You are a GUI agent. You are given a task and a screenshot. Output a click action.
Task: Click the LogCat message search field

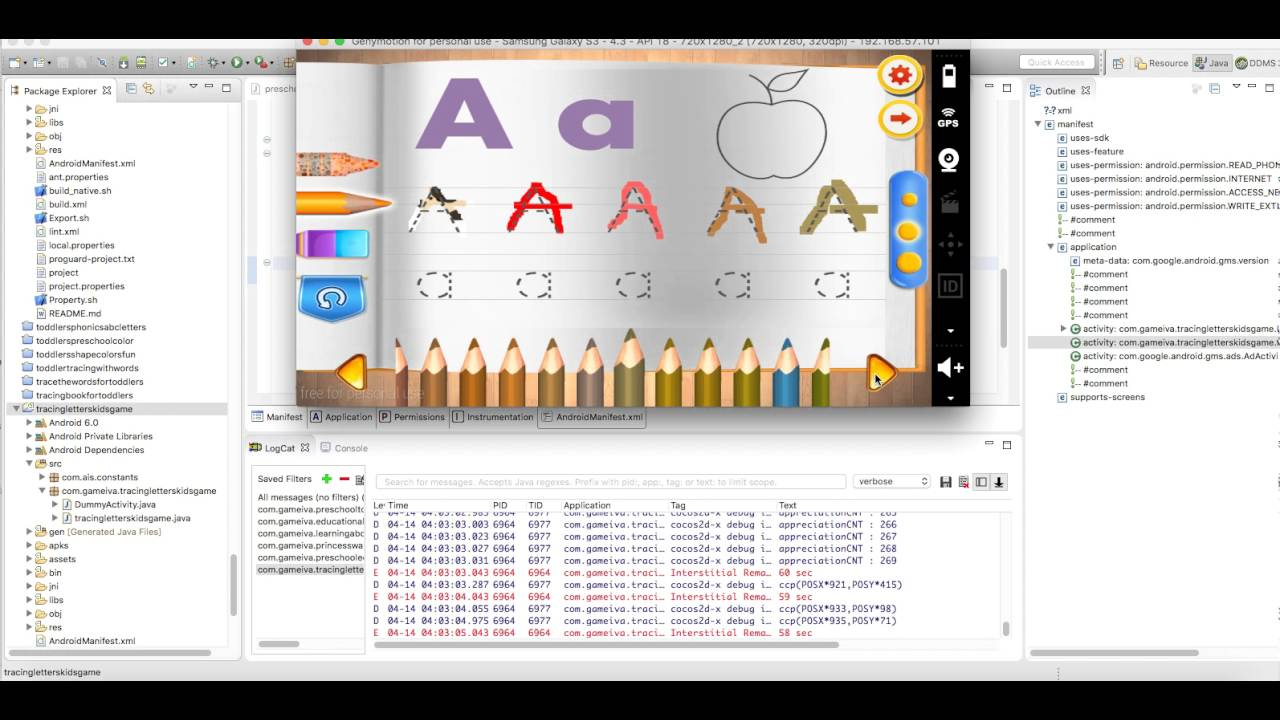pos(610,482)
